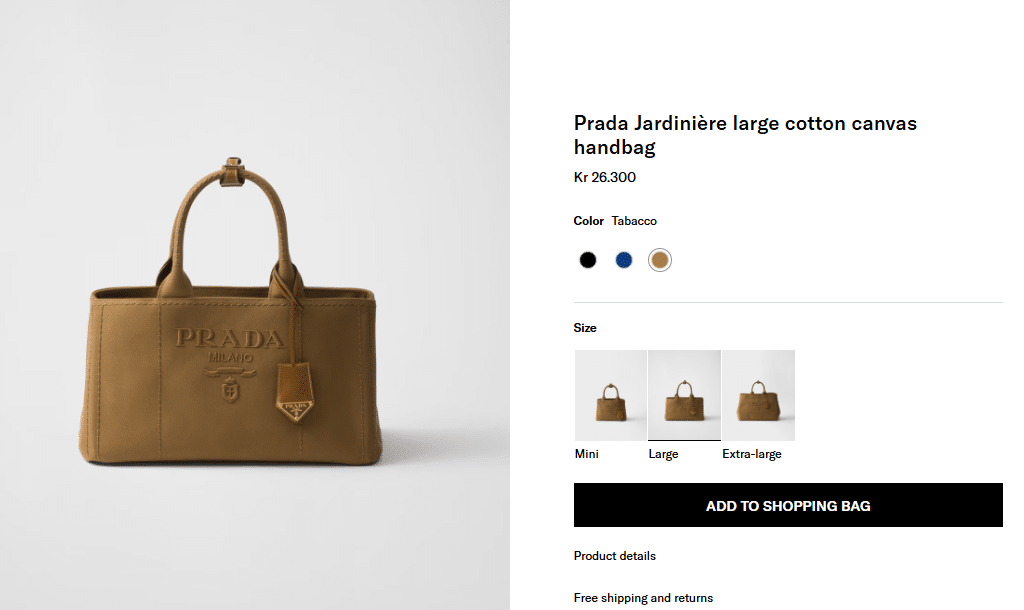Click the "Mini" size text label
The image size is (1024, 610).
point(587,454)
